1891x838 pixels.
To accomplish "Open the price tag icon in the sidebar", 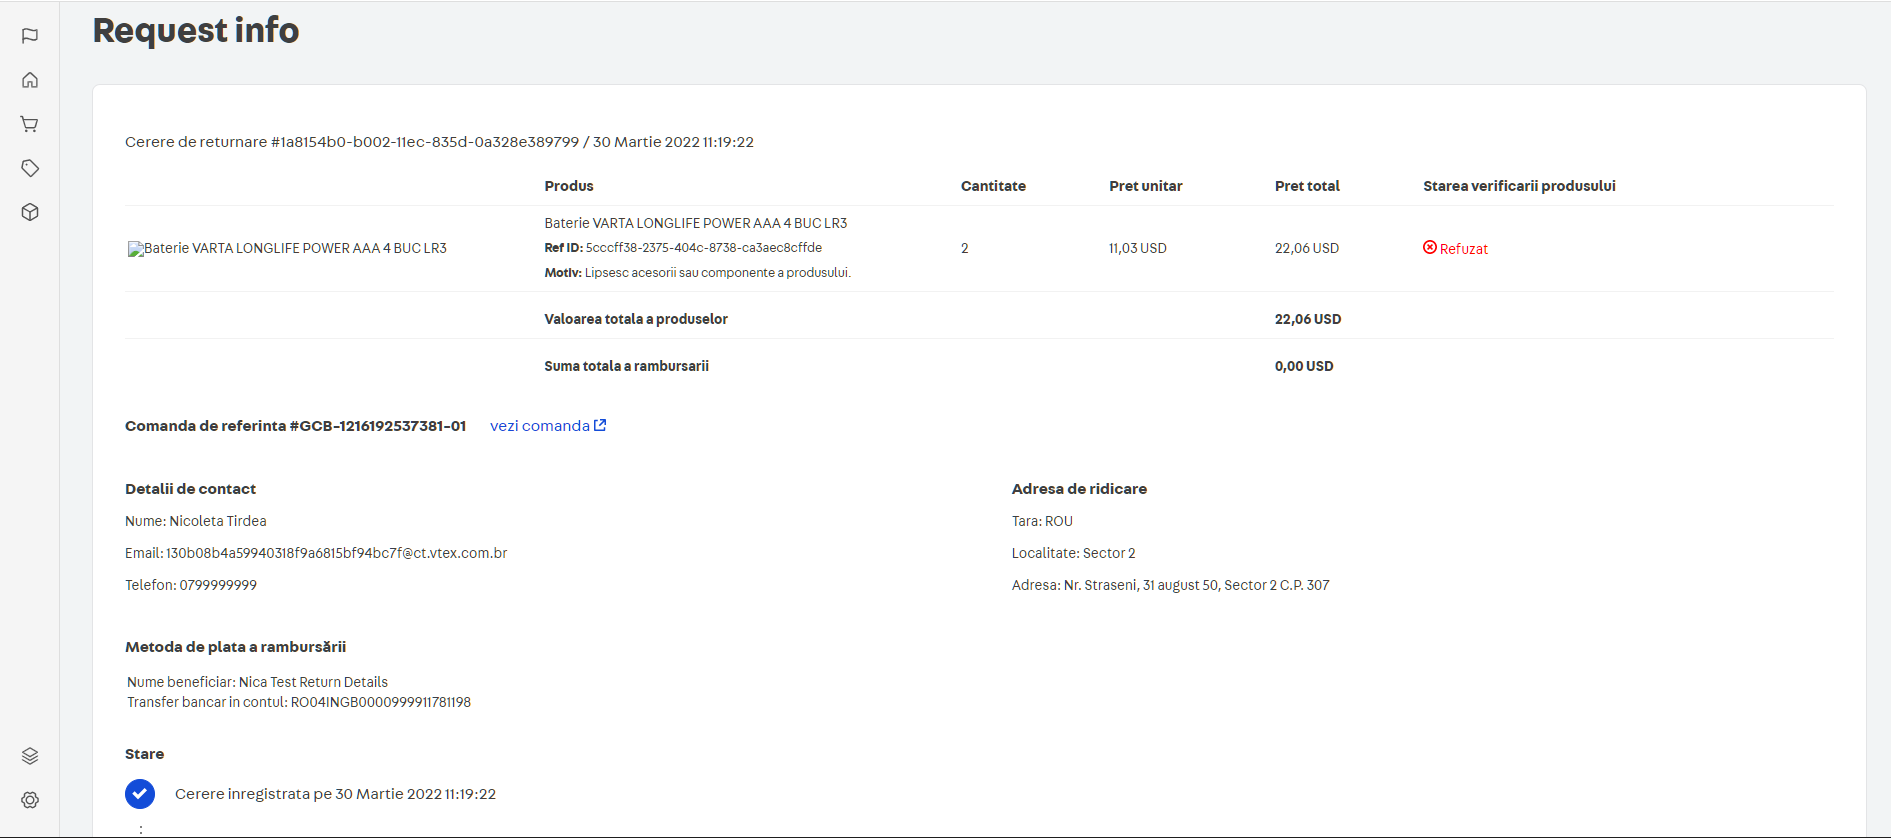I will pos(30,168).
